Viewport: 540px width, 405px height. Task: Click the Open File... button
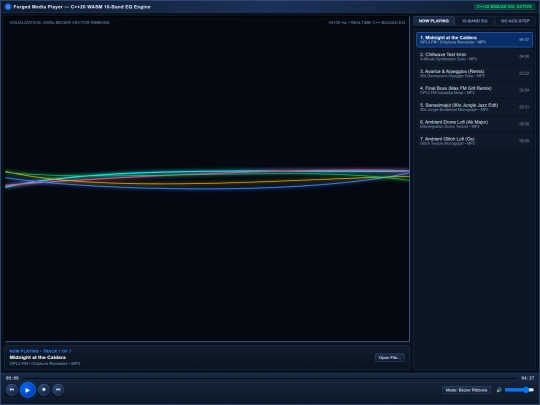(390, 357)
